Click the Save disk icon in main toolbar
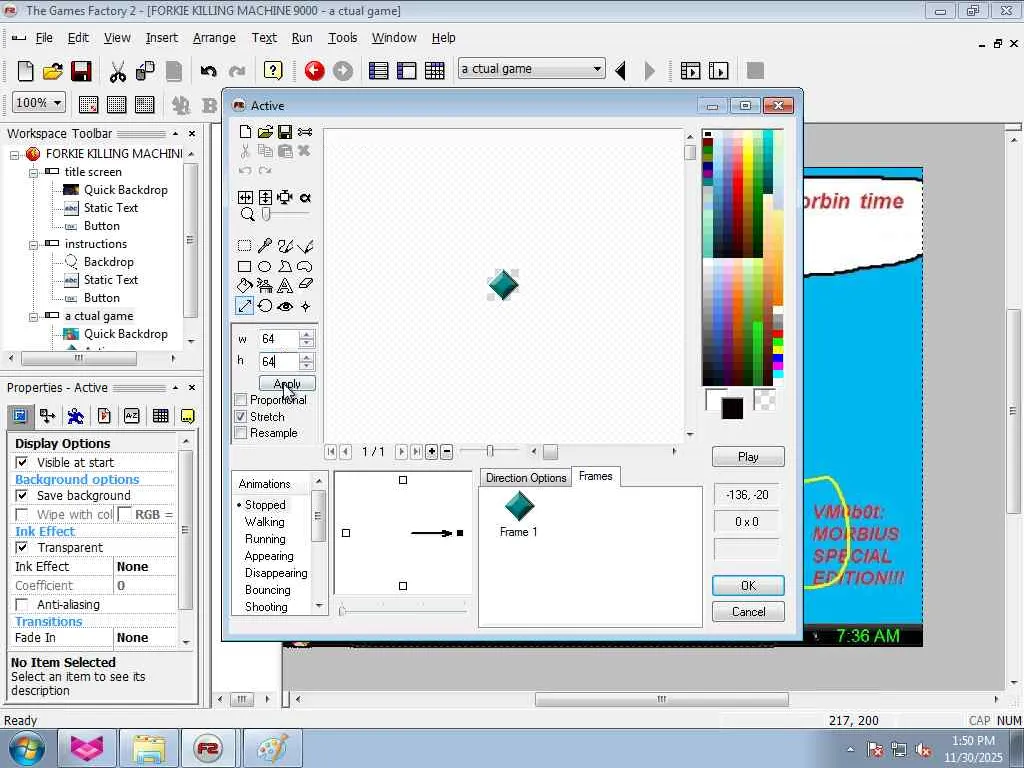 (x=81, y=71)
